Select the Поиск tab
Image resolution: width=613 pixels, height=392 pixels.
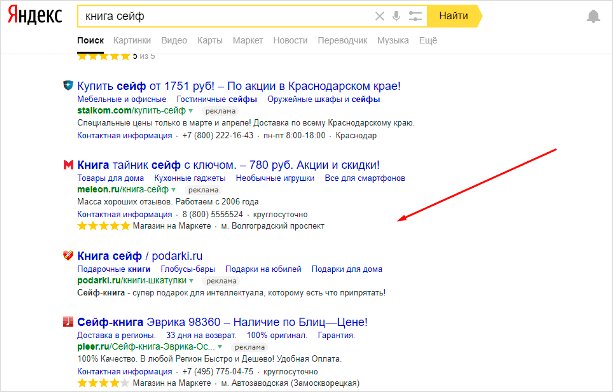(x=91, y=40)
